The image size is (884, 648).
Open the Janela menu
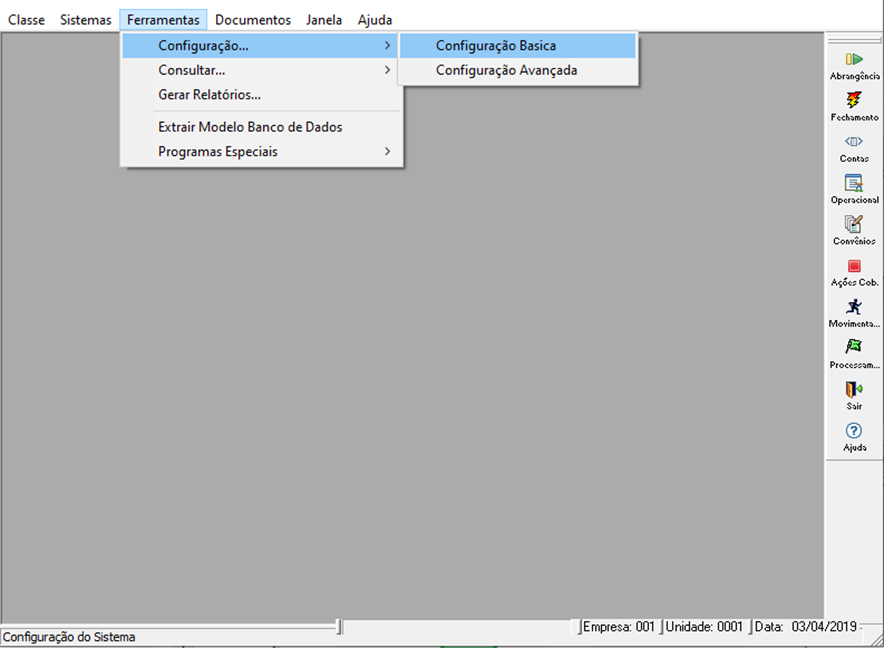coord(324,20)
